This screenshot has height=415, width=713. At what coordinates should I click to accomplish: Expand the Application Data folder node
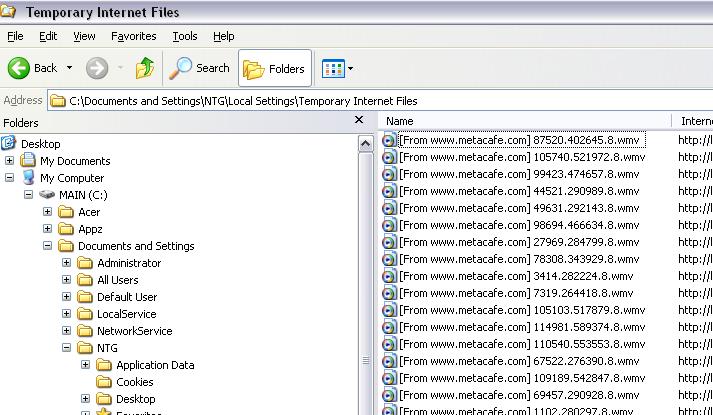[85, 364]
